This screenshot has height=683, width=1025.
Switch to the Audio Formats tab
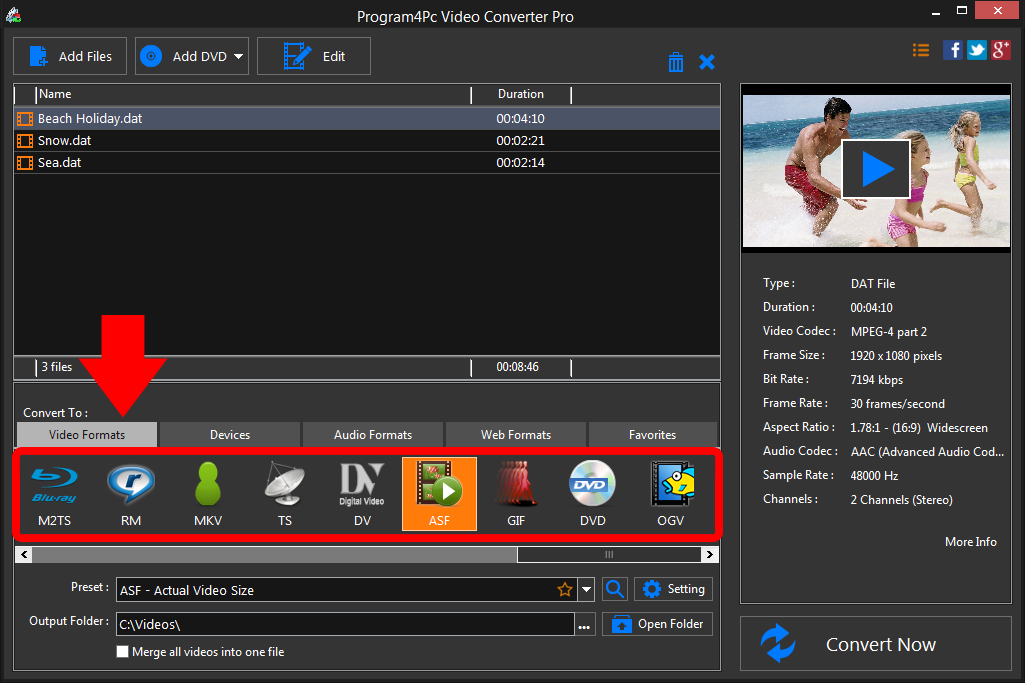click(x=372, y=435)
